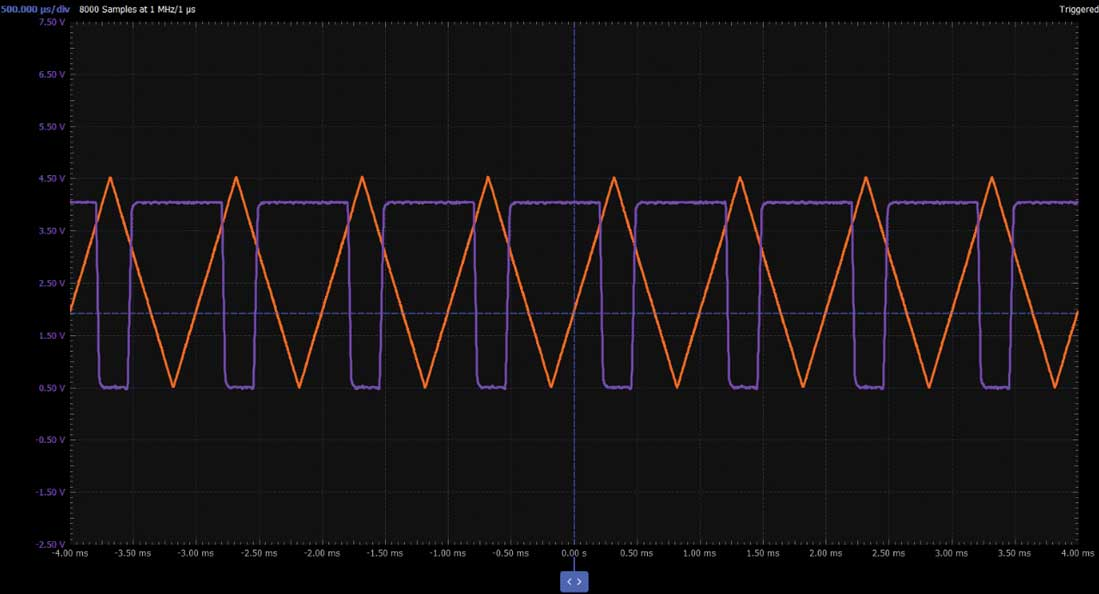1099x594 pixels.
Task: Click the 0.50 V vertical axis label
Action: (52, 388)
